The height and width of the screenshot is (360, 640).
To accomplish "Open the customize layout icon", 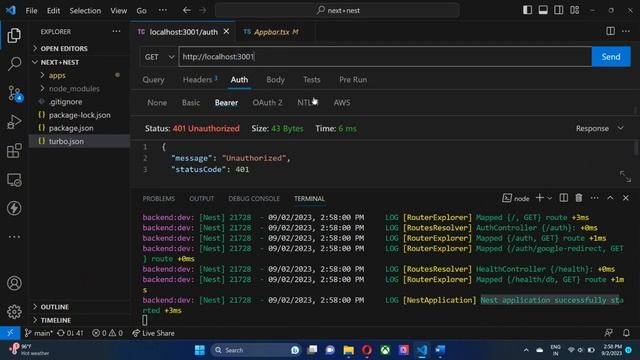I will pos(574,10).
